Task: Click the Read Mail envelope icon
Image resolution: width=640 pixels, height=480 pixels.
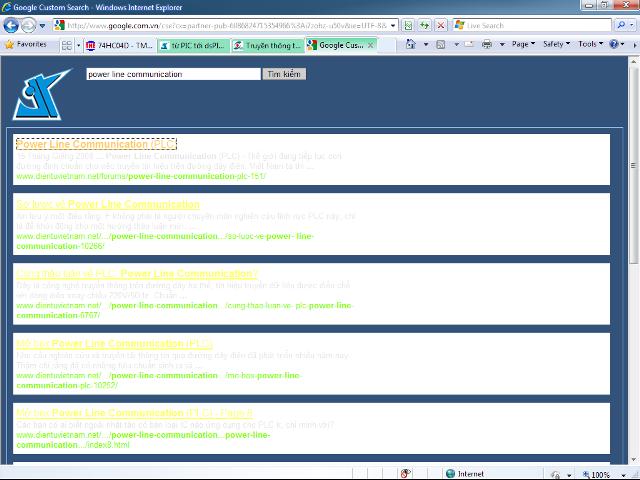Action: [x=469, y=44]
